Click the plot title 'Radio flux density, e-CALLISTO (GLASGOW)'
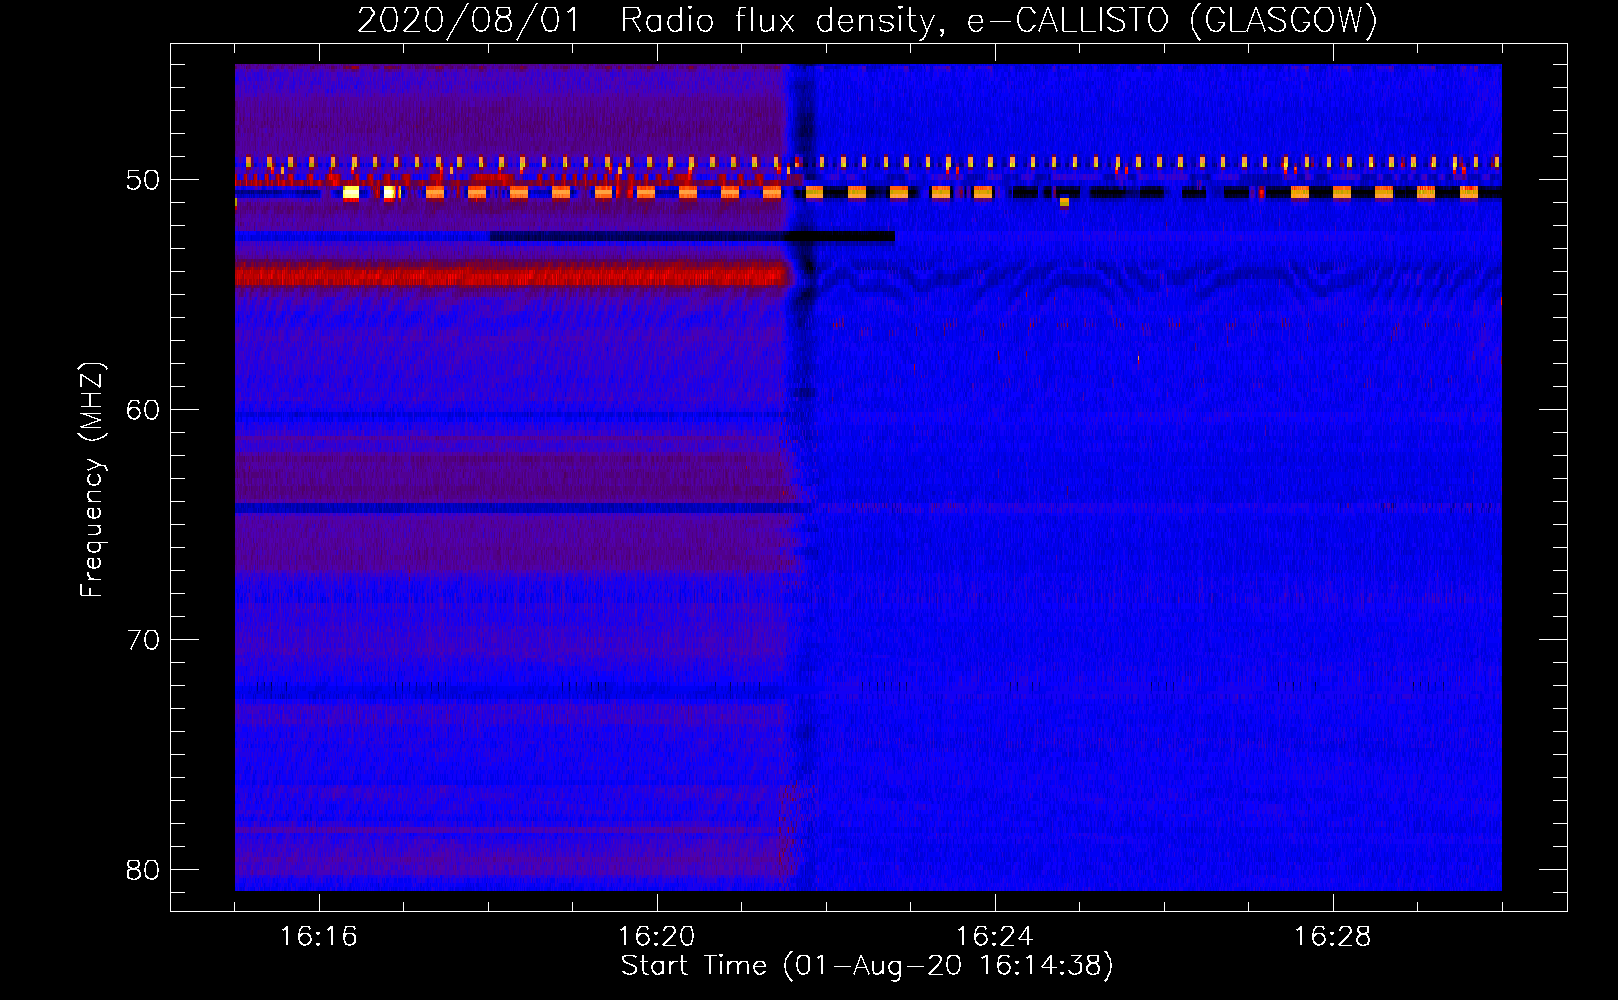 click(999, 20)
